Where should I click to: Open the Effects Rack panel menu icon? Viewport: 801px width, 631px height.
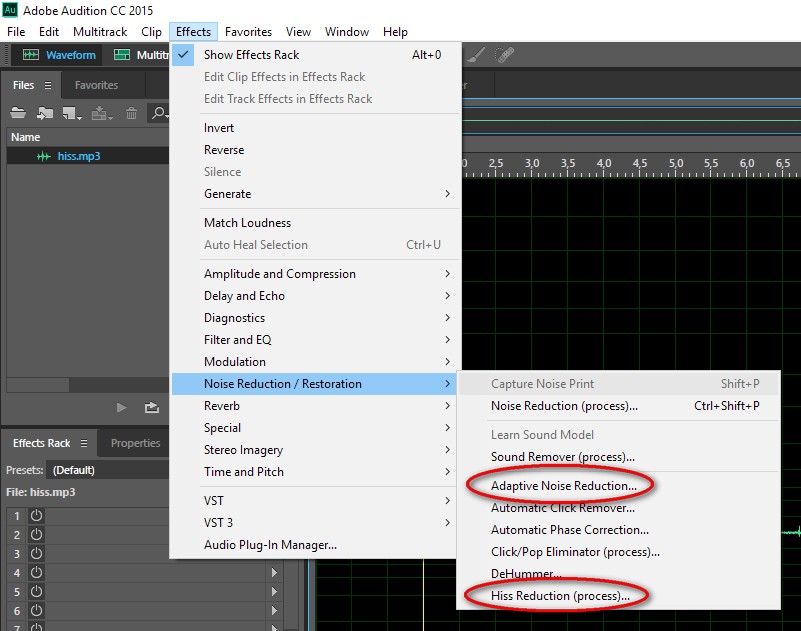click(x=84, y=443)
